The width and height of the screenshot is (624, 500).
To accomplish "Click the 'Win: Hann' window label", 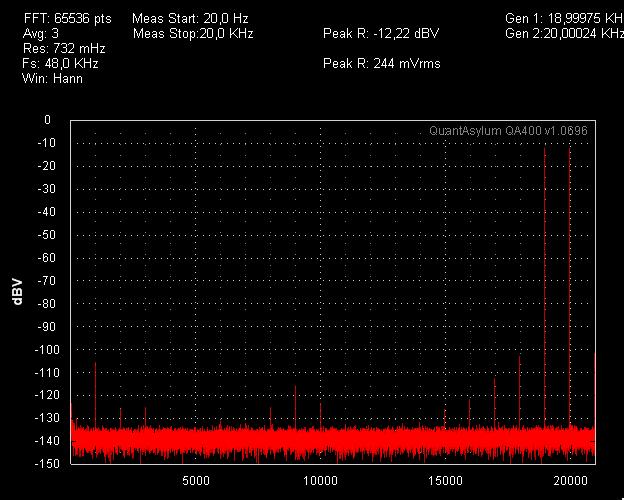I will click(x=53, y=79).
